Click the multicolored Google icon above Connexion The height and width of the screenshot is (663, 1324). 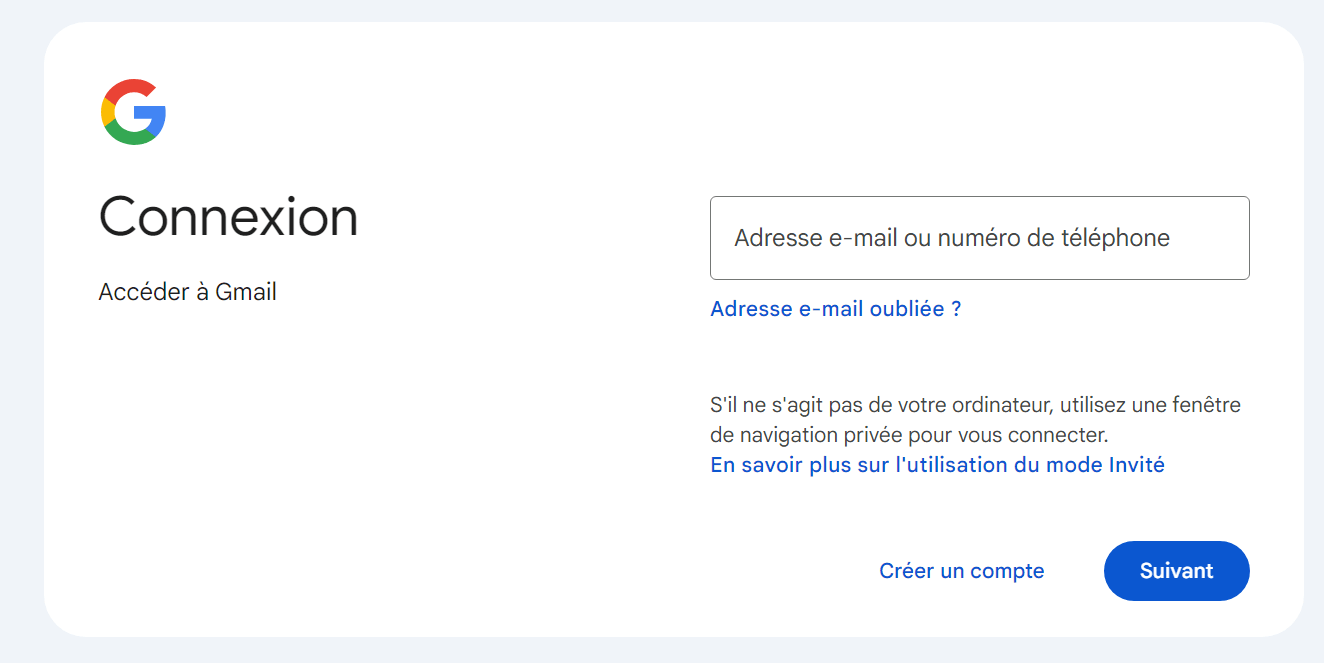pyautogui.click(x=133, y=112)
